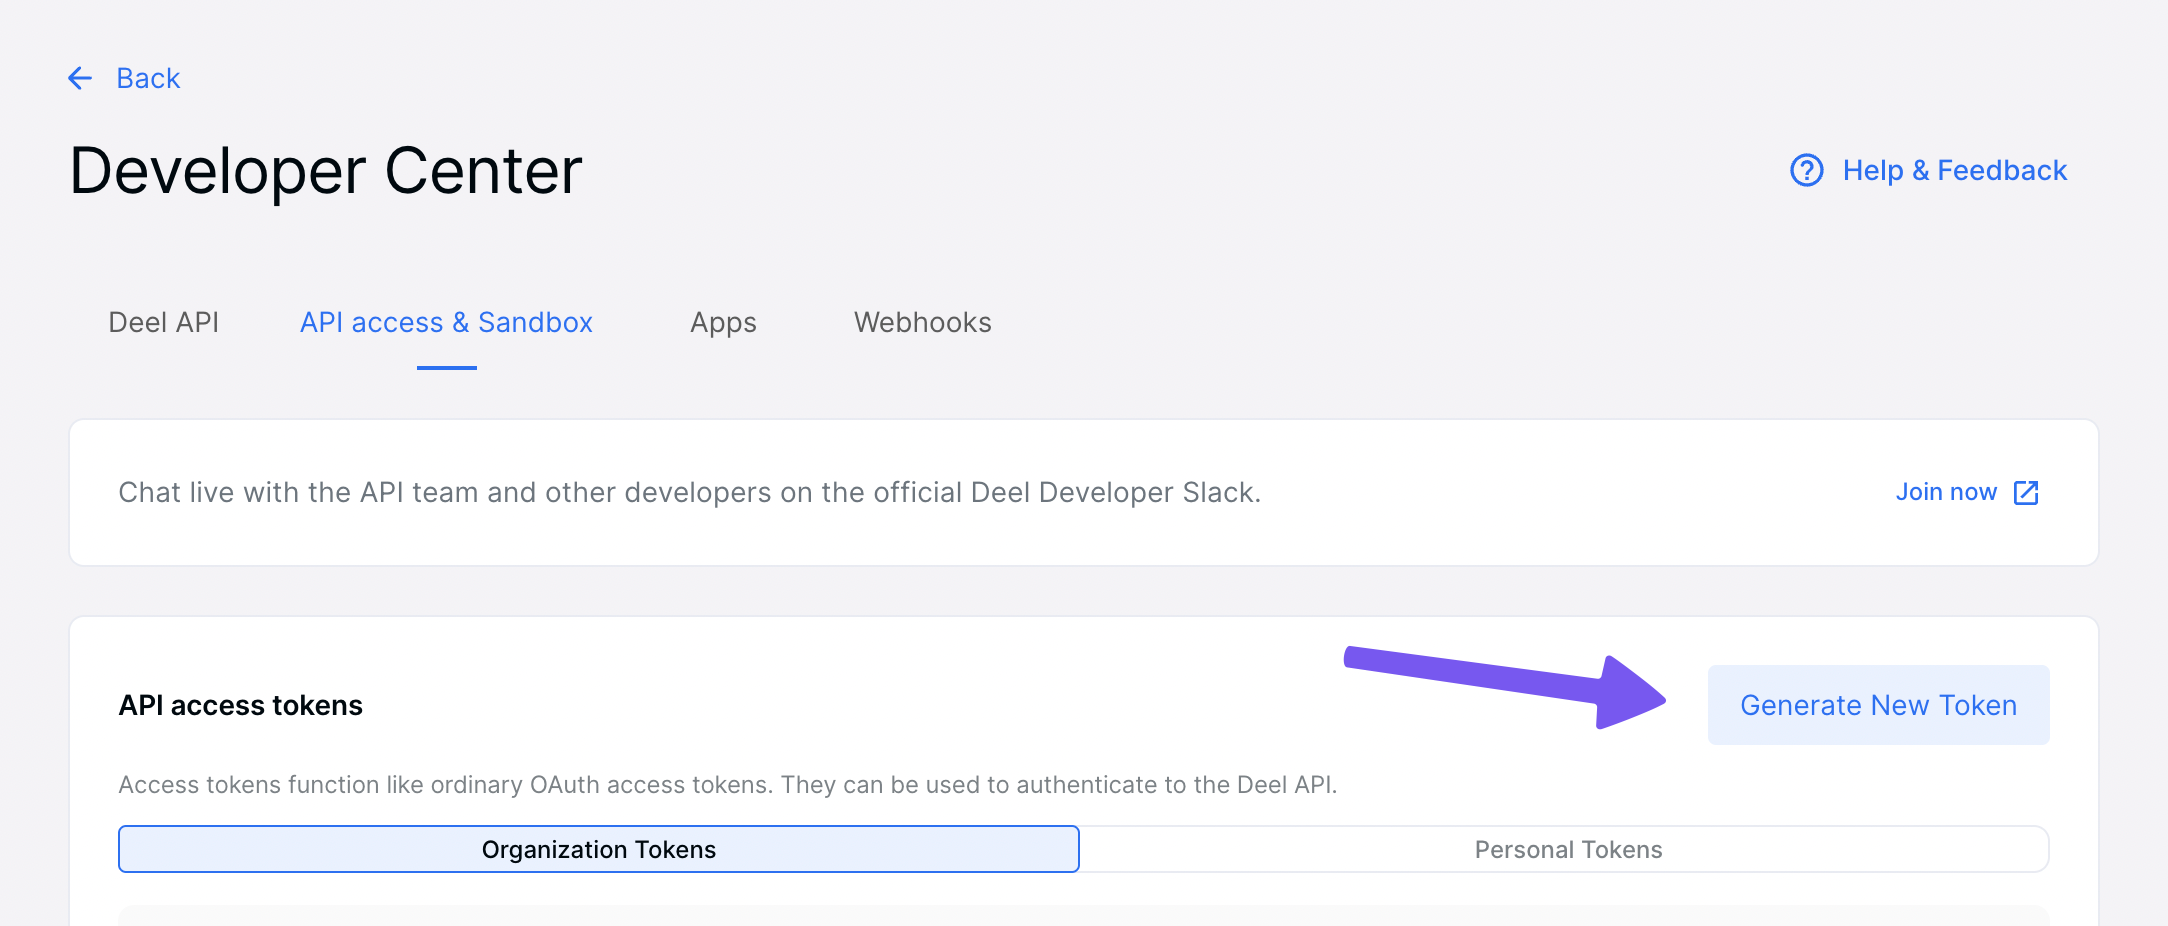Click Generate New Token button
This screenshot has width=2168, height=926.
pos(1878,705)
